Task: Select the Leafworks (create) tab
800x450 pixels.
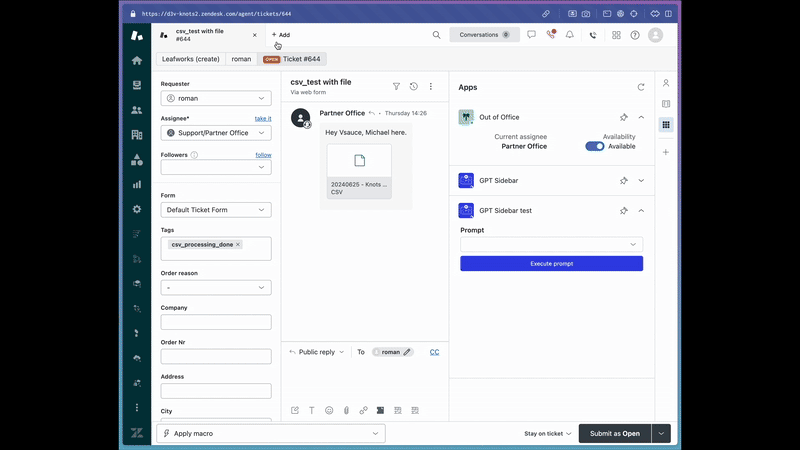Action: click(x=191, y=59)
